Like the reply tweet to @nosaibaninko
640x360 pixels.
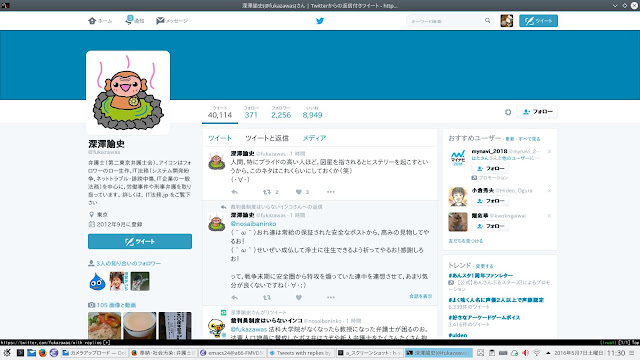(x=299, y=298)
